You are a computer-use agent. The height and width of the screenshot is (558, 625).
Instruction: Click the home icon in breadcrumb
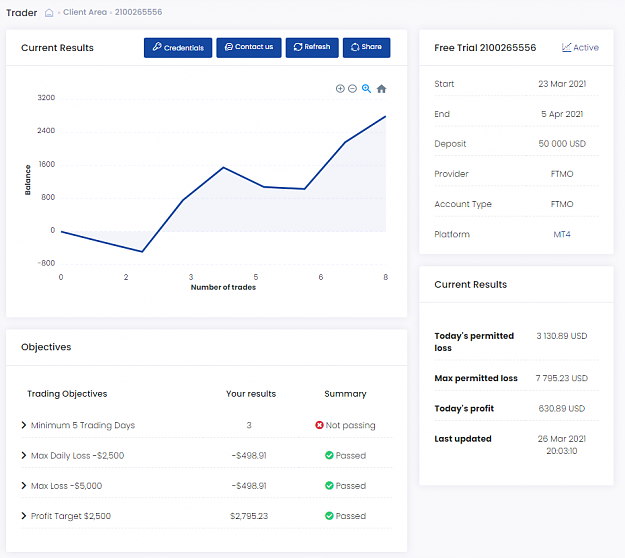click(49, 13)
